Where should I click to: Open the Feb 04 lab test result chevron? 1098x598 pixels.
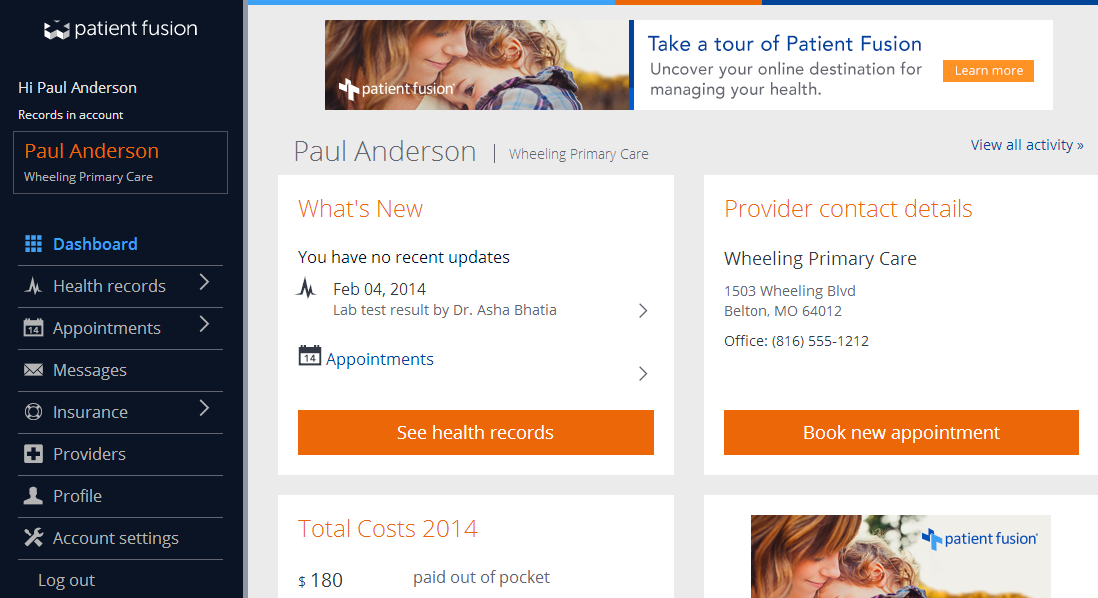pos(643,311)
